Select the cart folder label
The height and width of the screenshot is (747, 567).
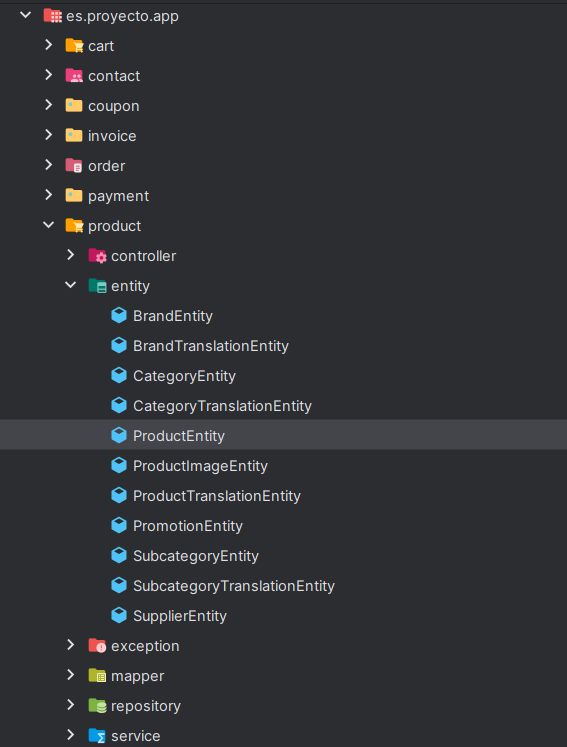tap(101, 46)
